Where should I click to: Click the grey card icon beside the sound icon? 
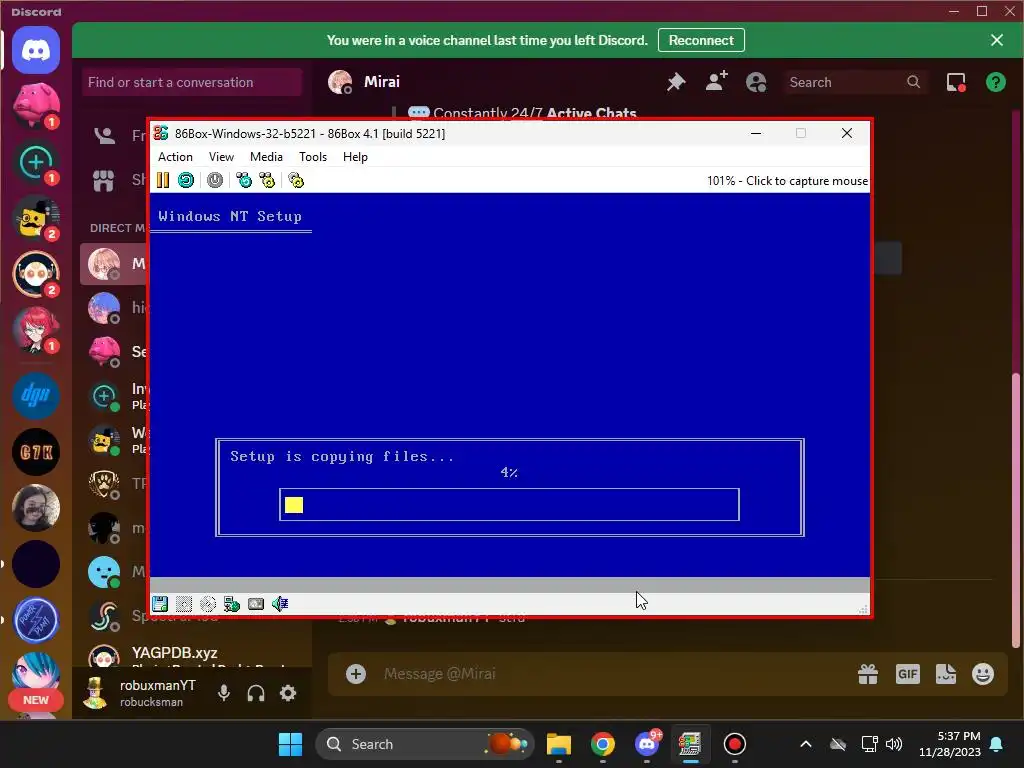pos(256,603)
